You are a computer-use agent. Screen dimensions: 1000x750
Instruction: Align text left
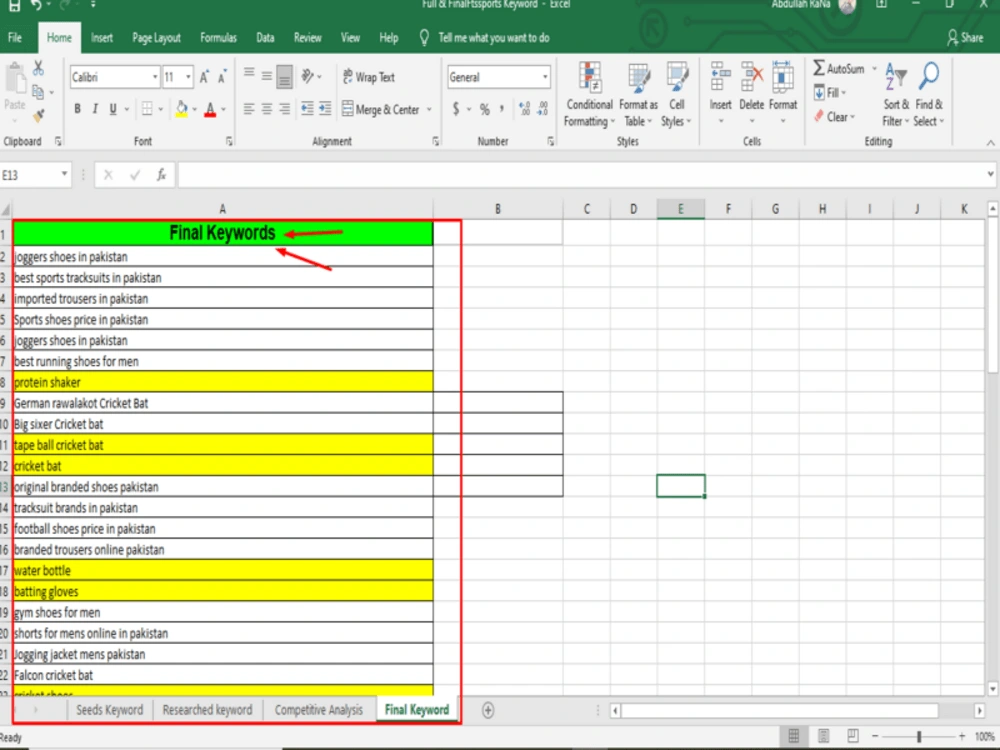(x=249, y=109)
